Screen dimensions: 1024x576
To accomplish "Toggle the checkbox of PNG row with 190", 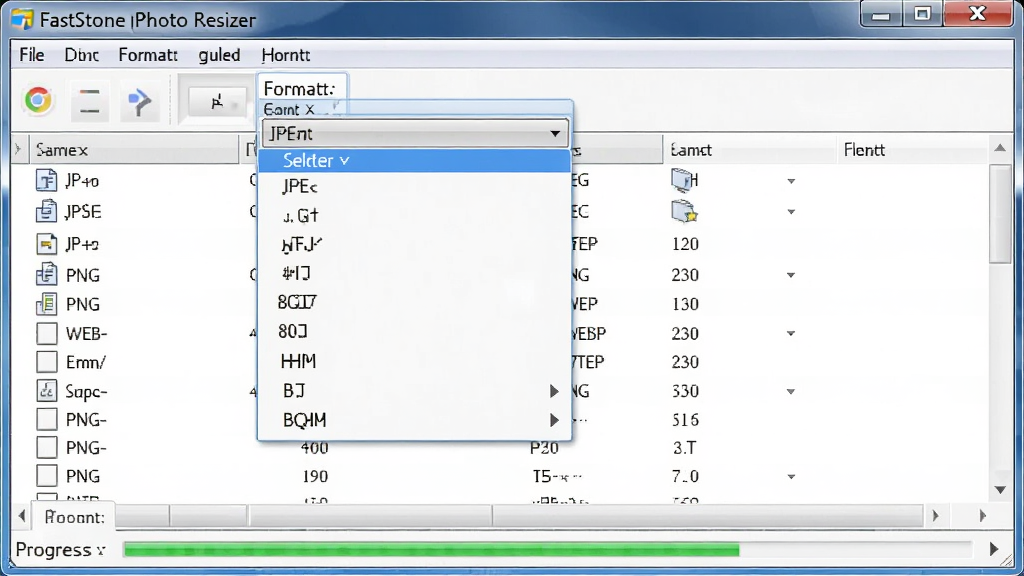I will click(46, 476).
